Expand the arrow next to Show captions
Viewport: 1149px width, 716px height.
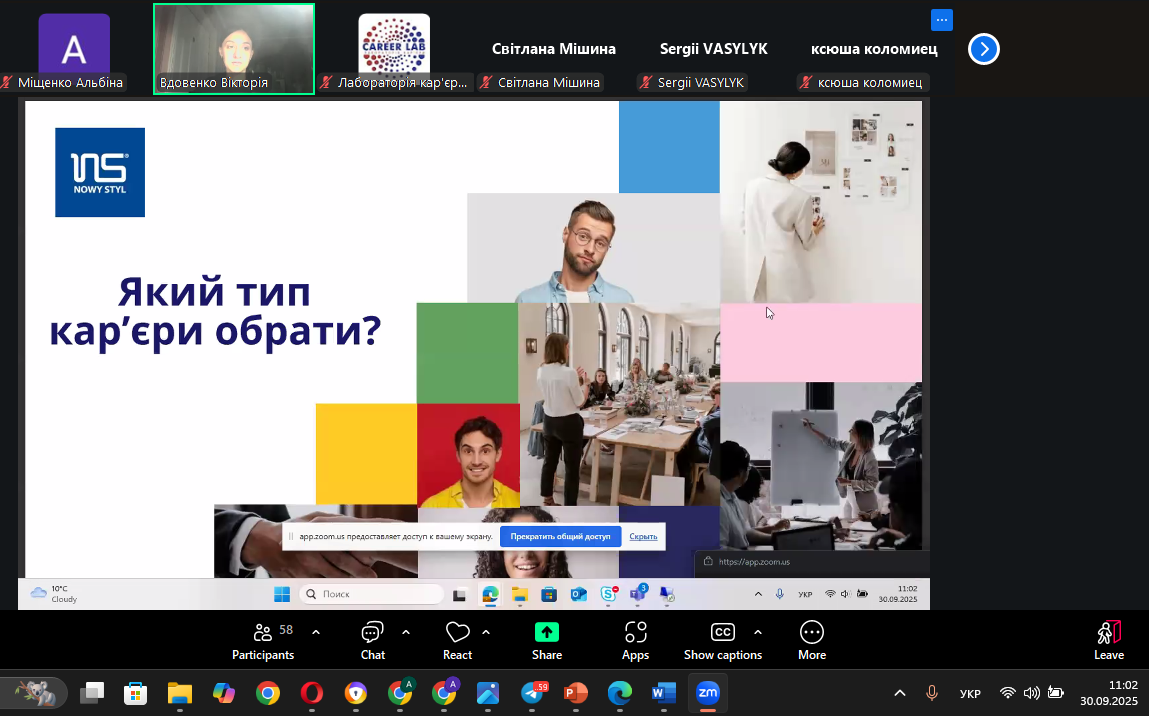coord(757,632)
